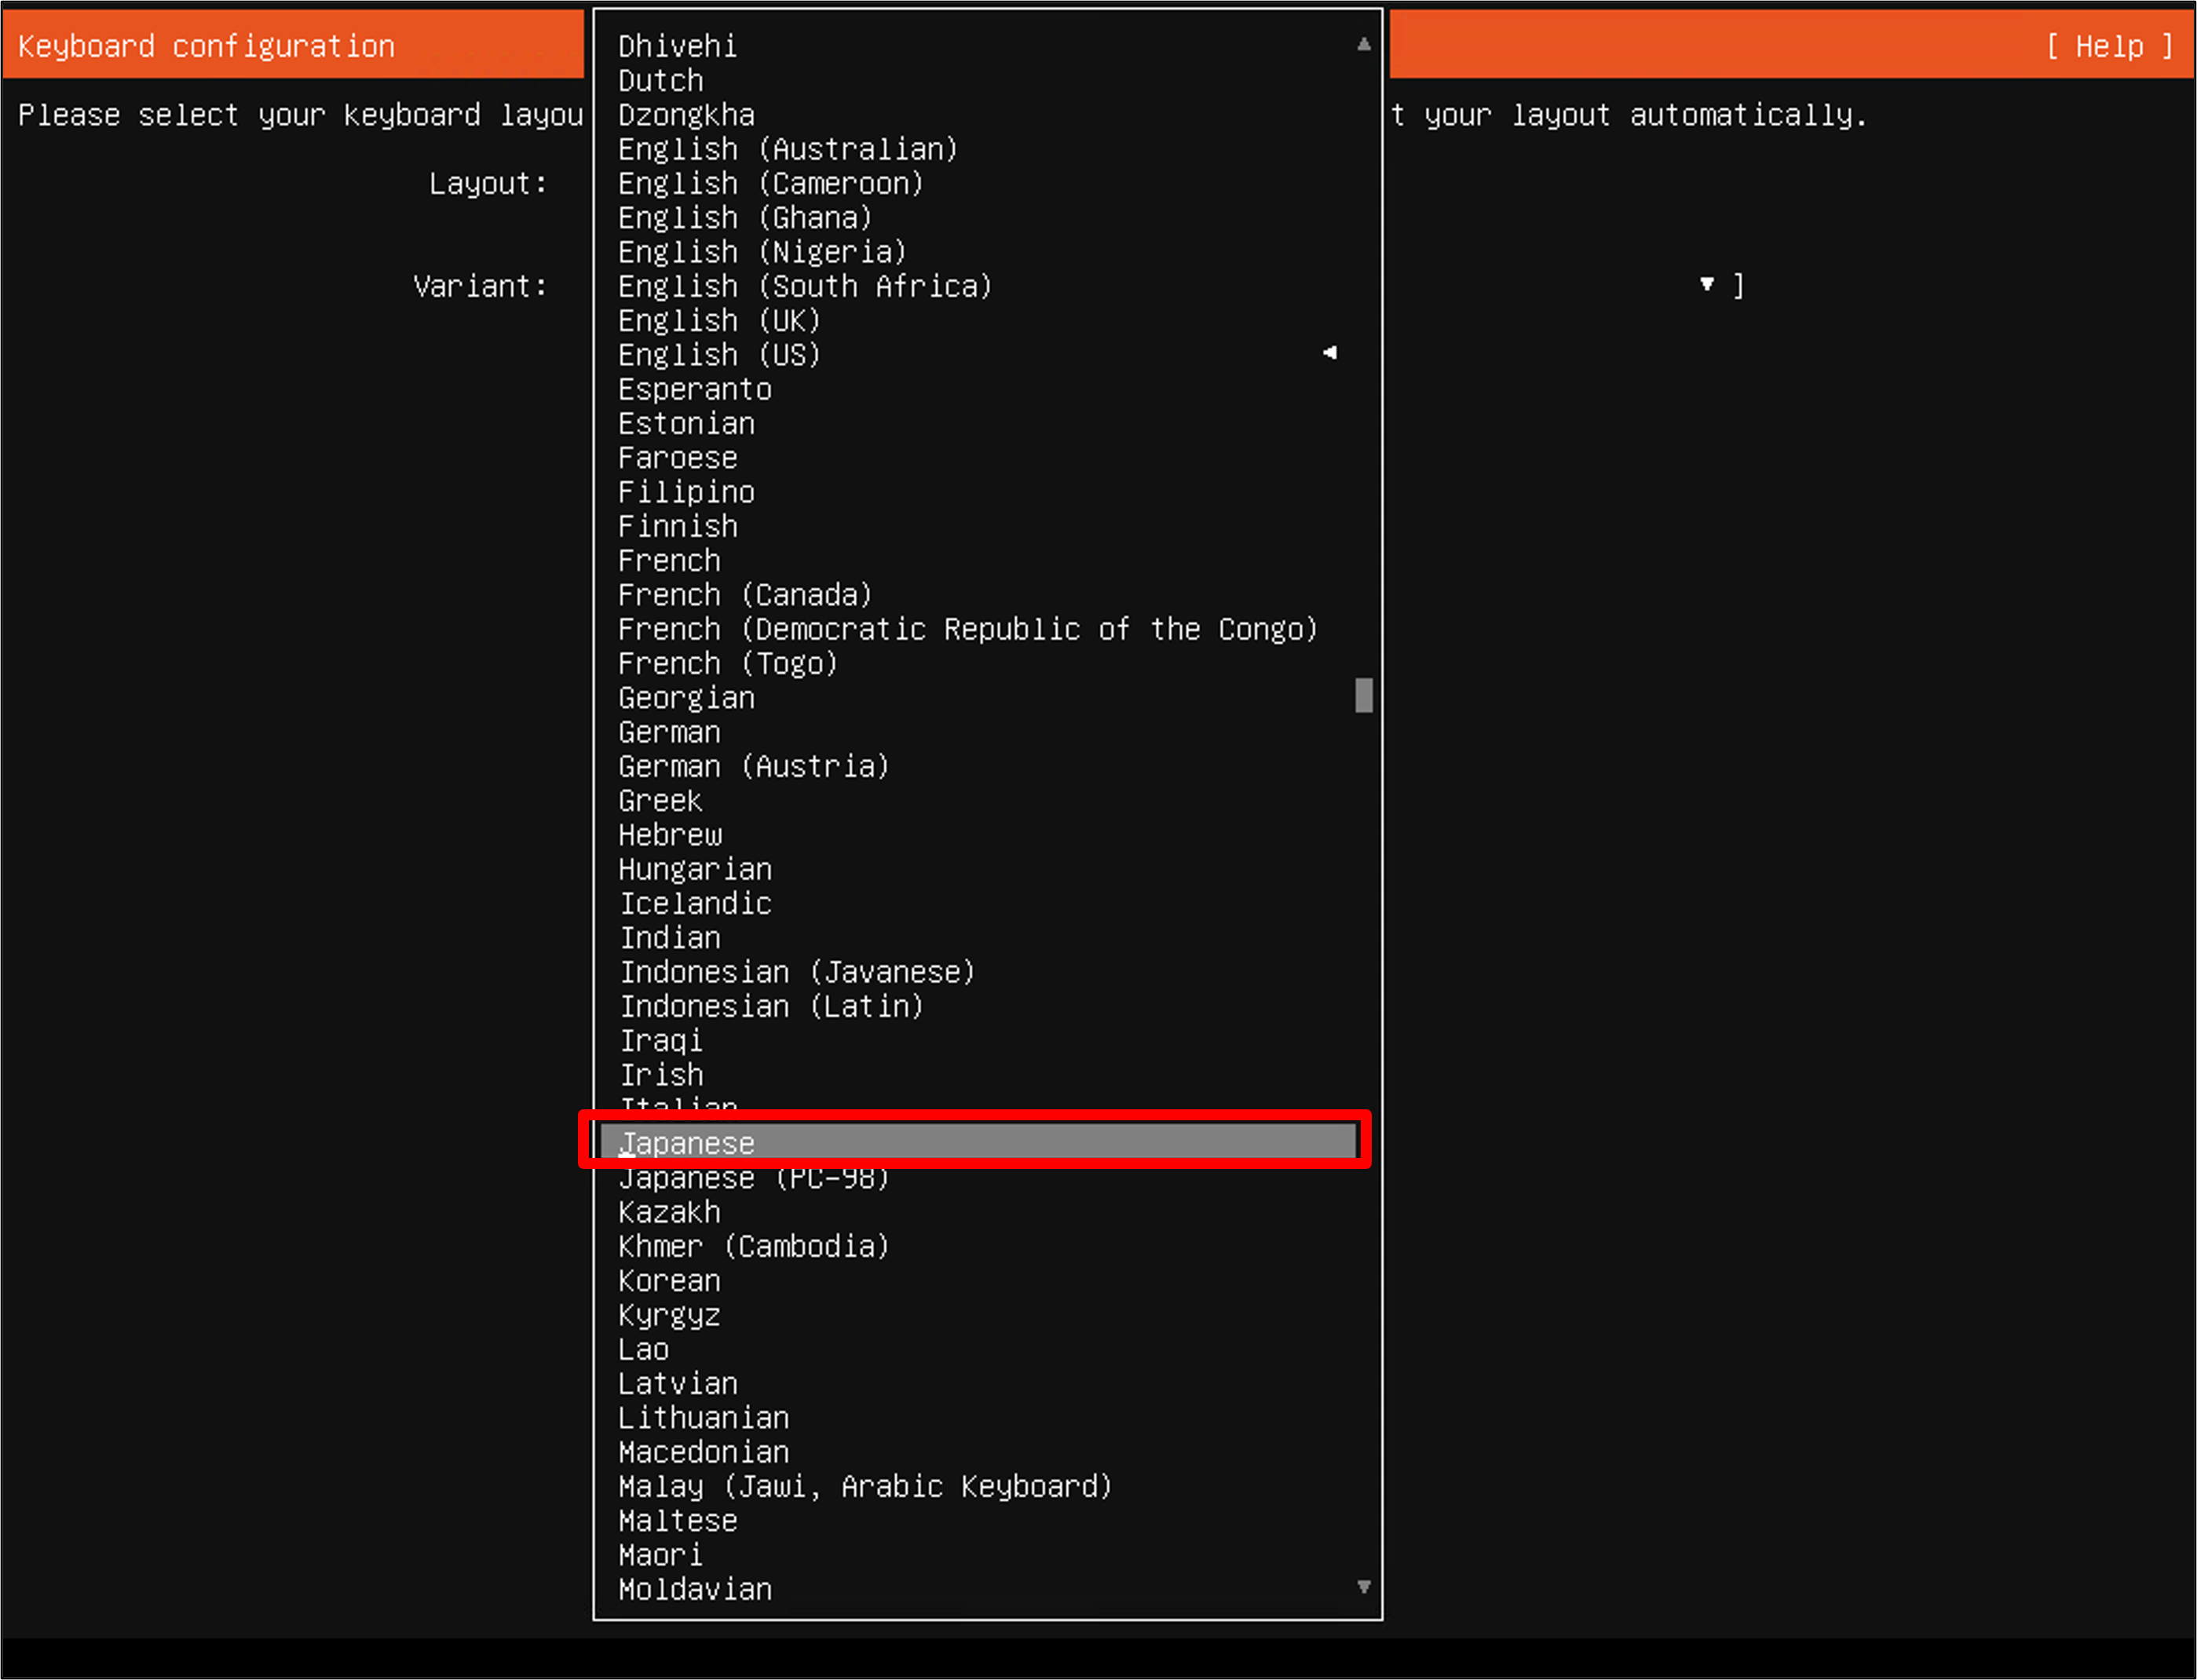Select Iraqi layout
This screenshot has width=2197, height=1680.
660,1040
